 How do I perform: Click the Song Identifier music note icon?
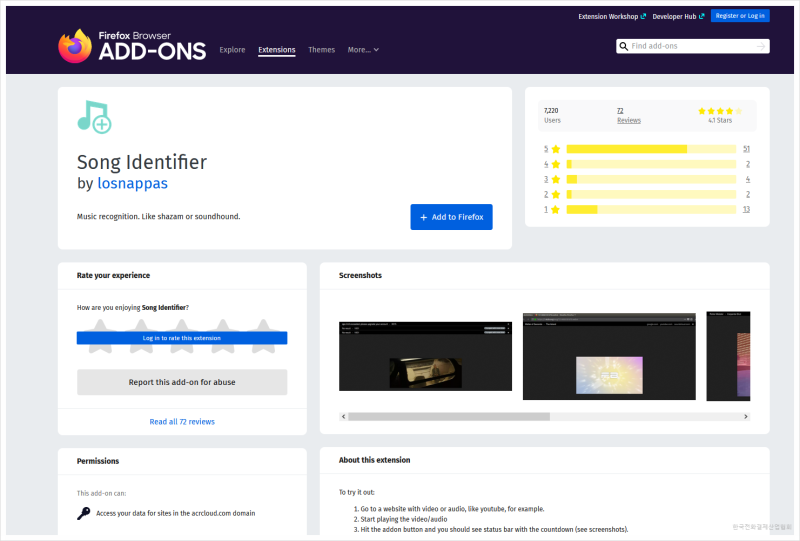tap(94, 117)
